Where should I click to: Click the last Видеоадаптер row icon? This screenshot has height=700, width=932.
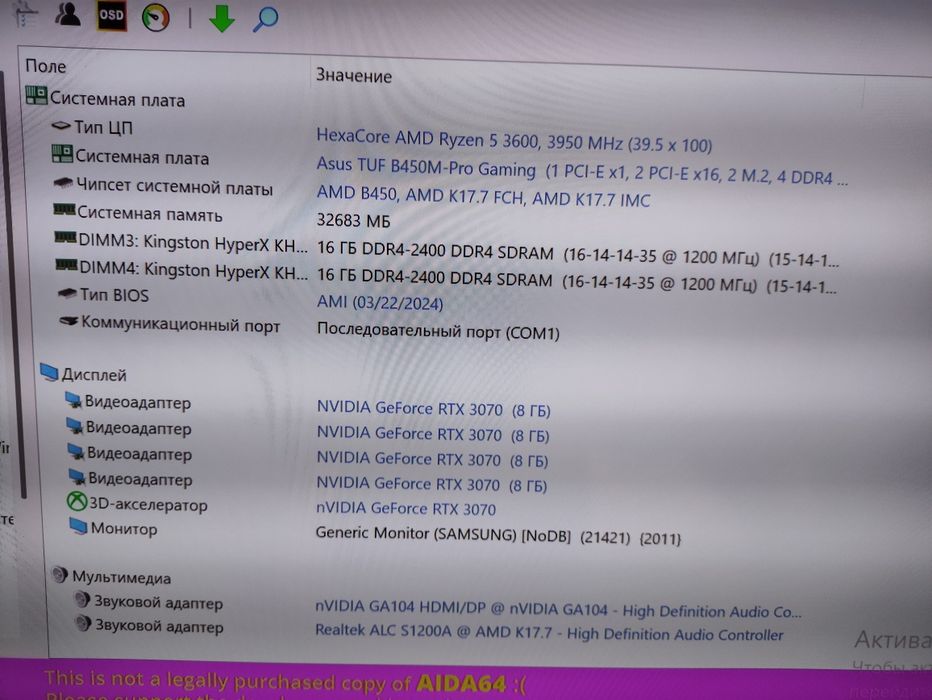pos(77,477)
